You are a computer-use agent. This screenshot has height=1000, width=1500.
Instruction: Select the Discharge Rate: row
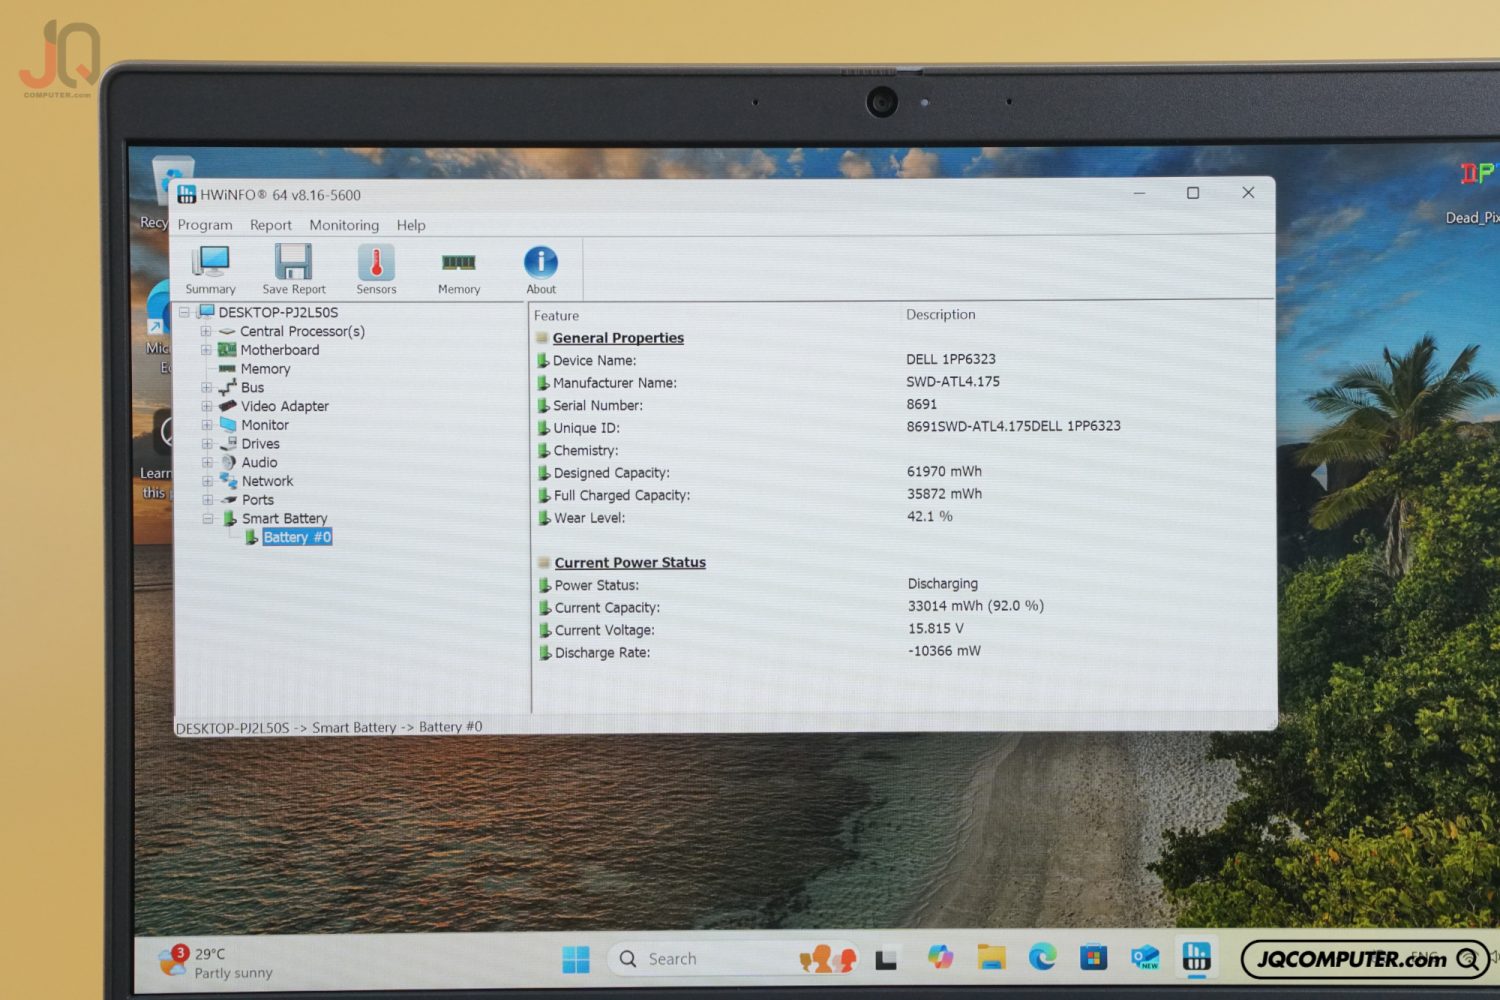[603, 653]
